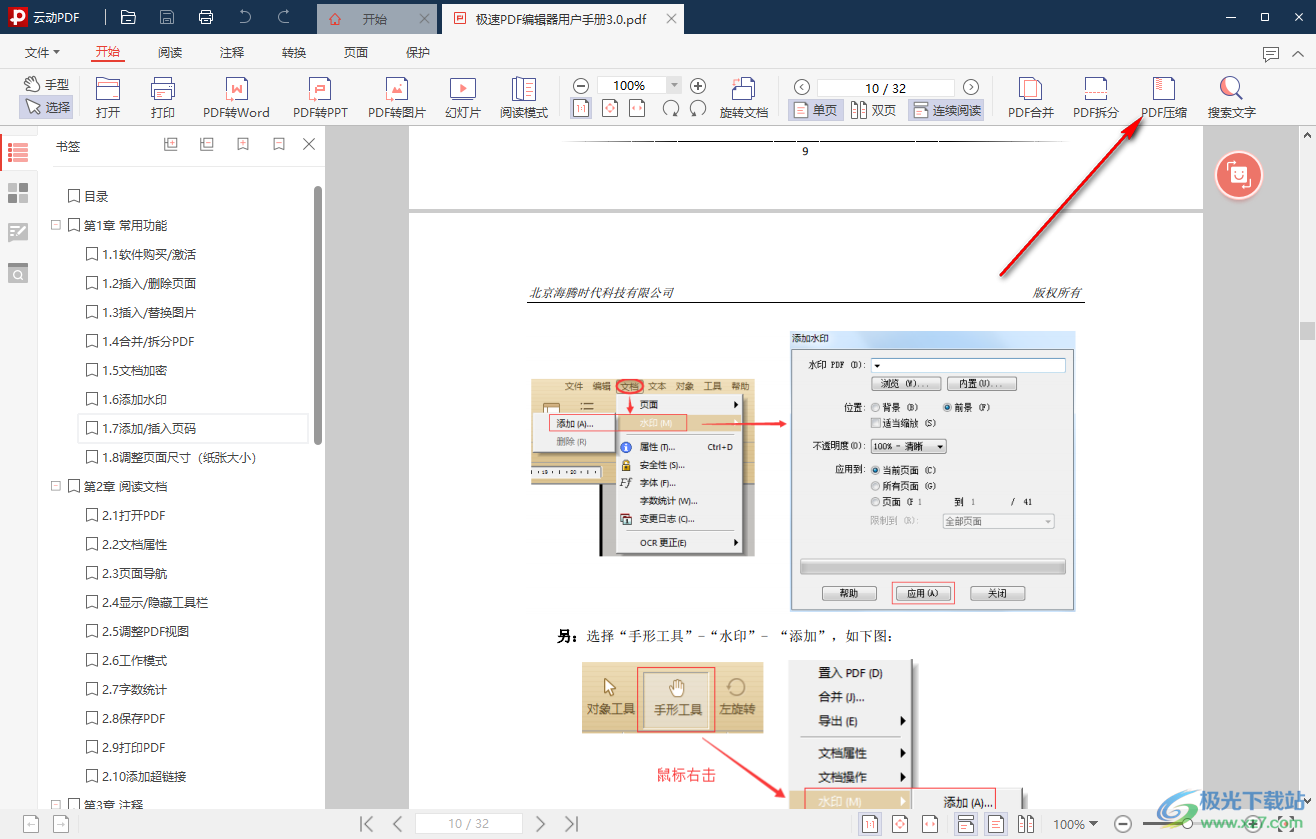Convert with PDF转图片
This screenshot has width=1316, height=839.
click(397, 98)
